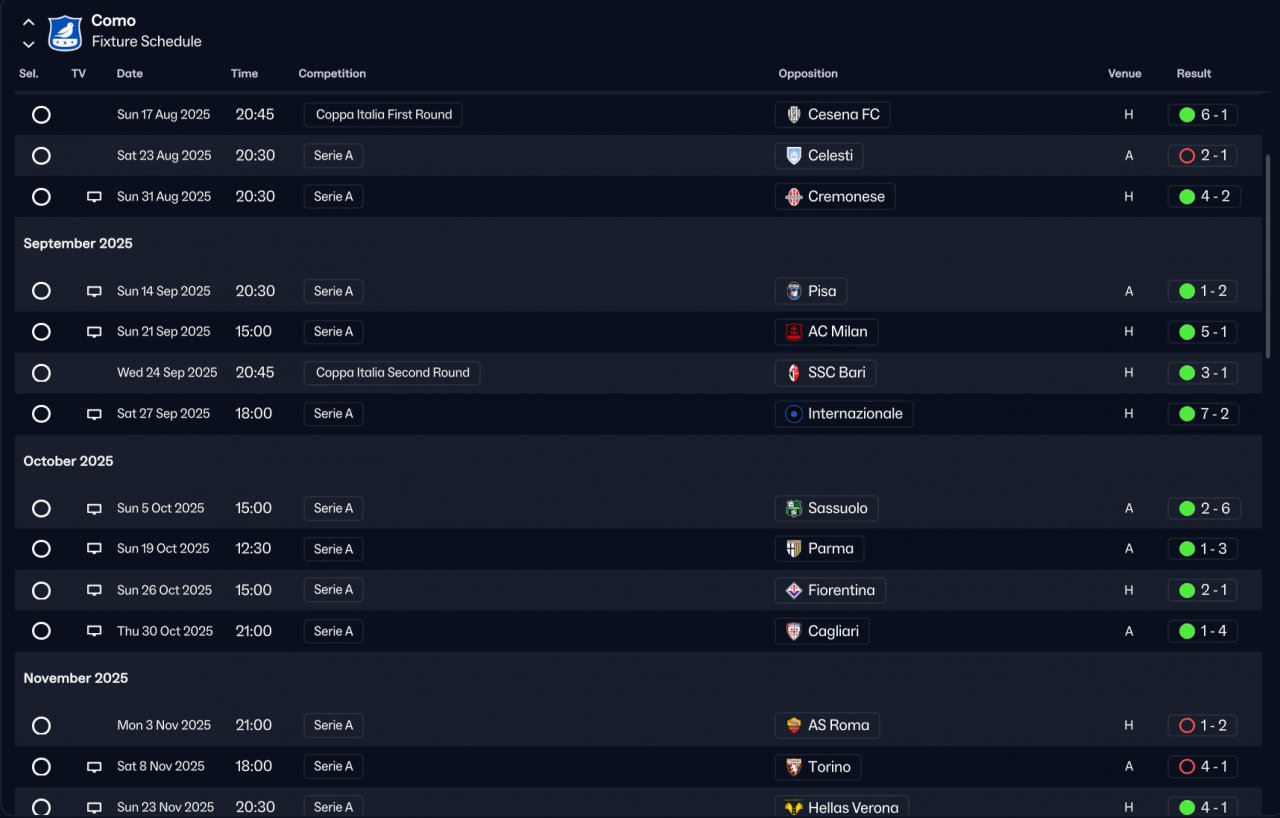Click the Internazionale crest icon

[x=794, y=414]
